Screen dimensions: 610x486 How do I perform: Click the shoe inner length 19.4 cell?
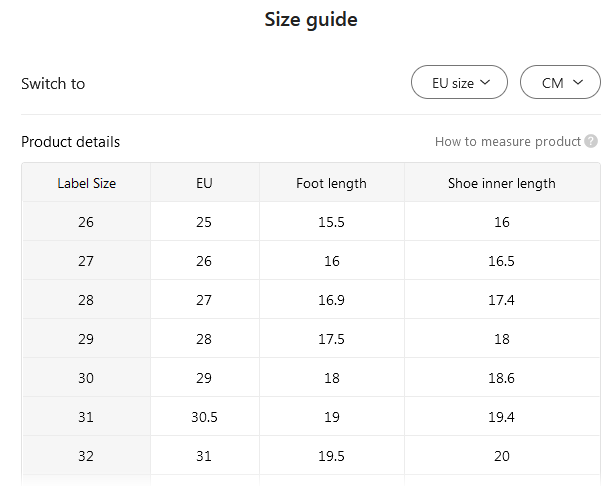point(501,417)
